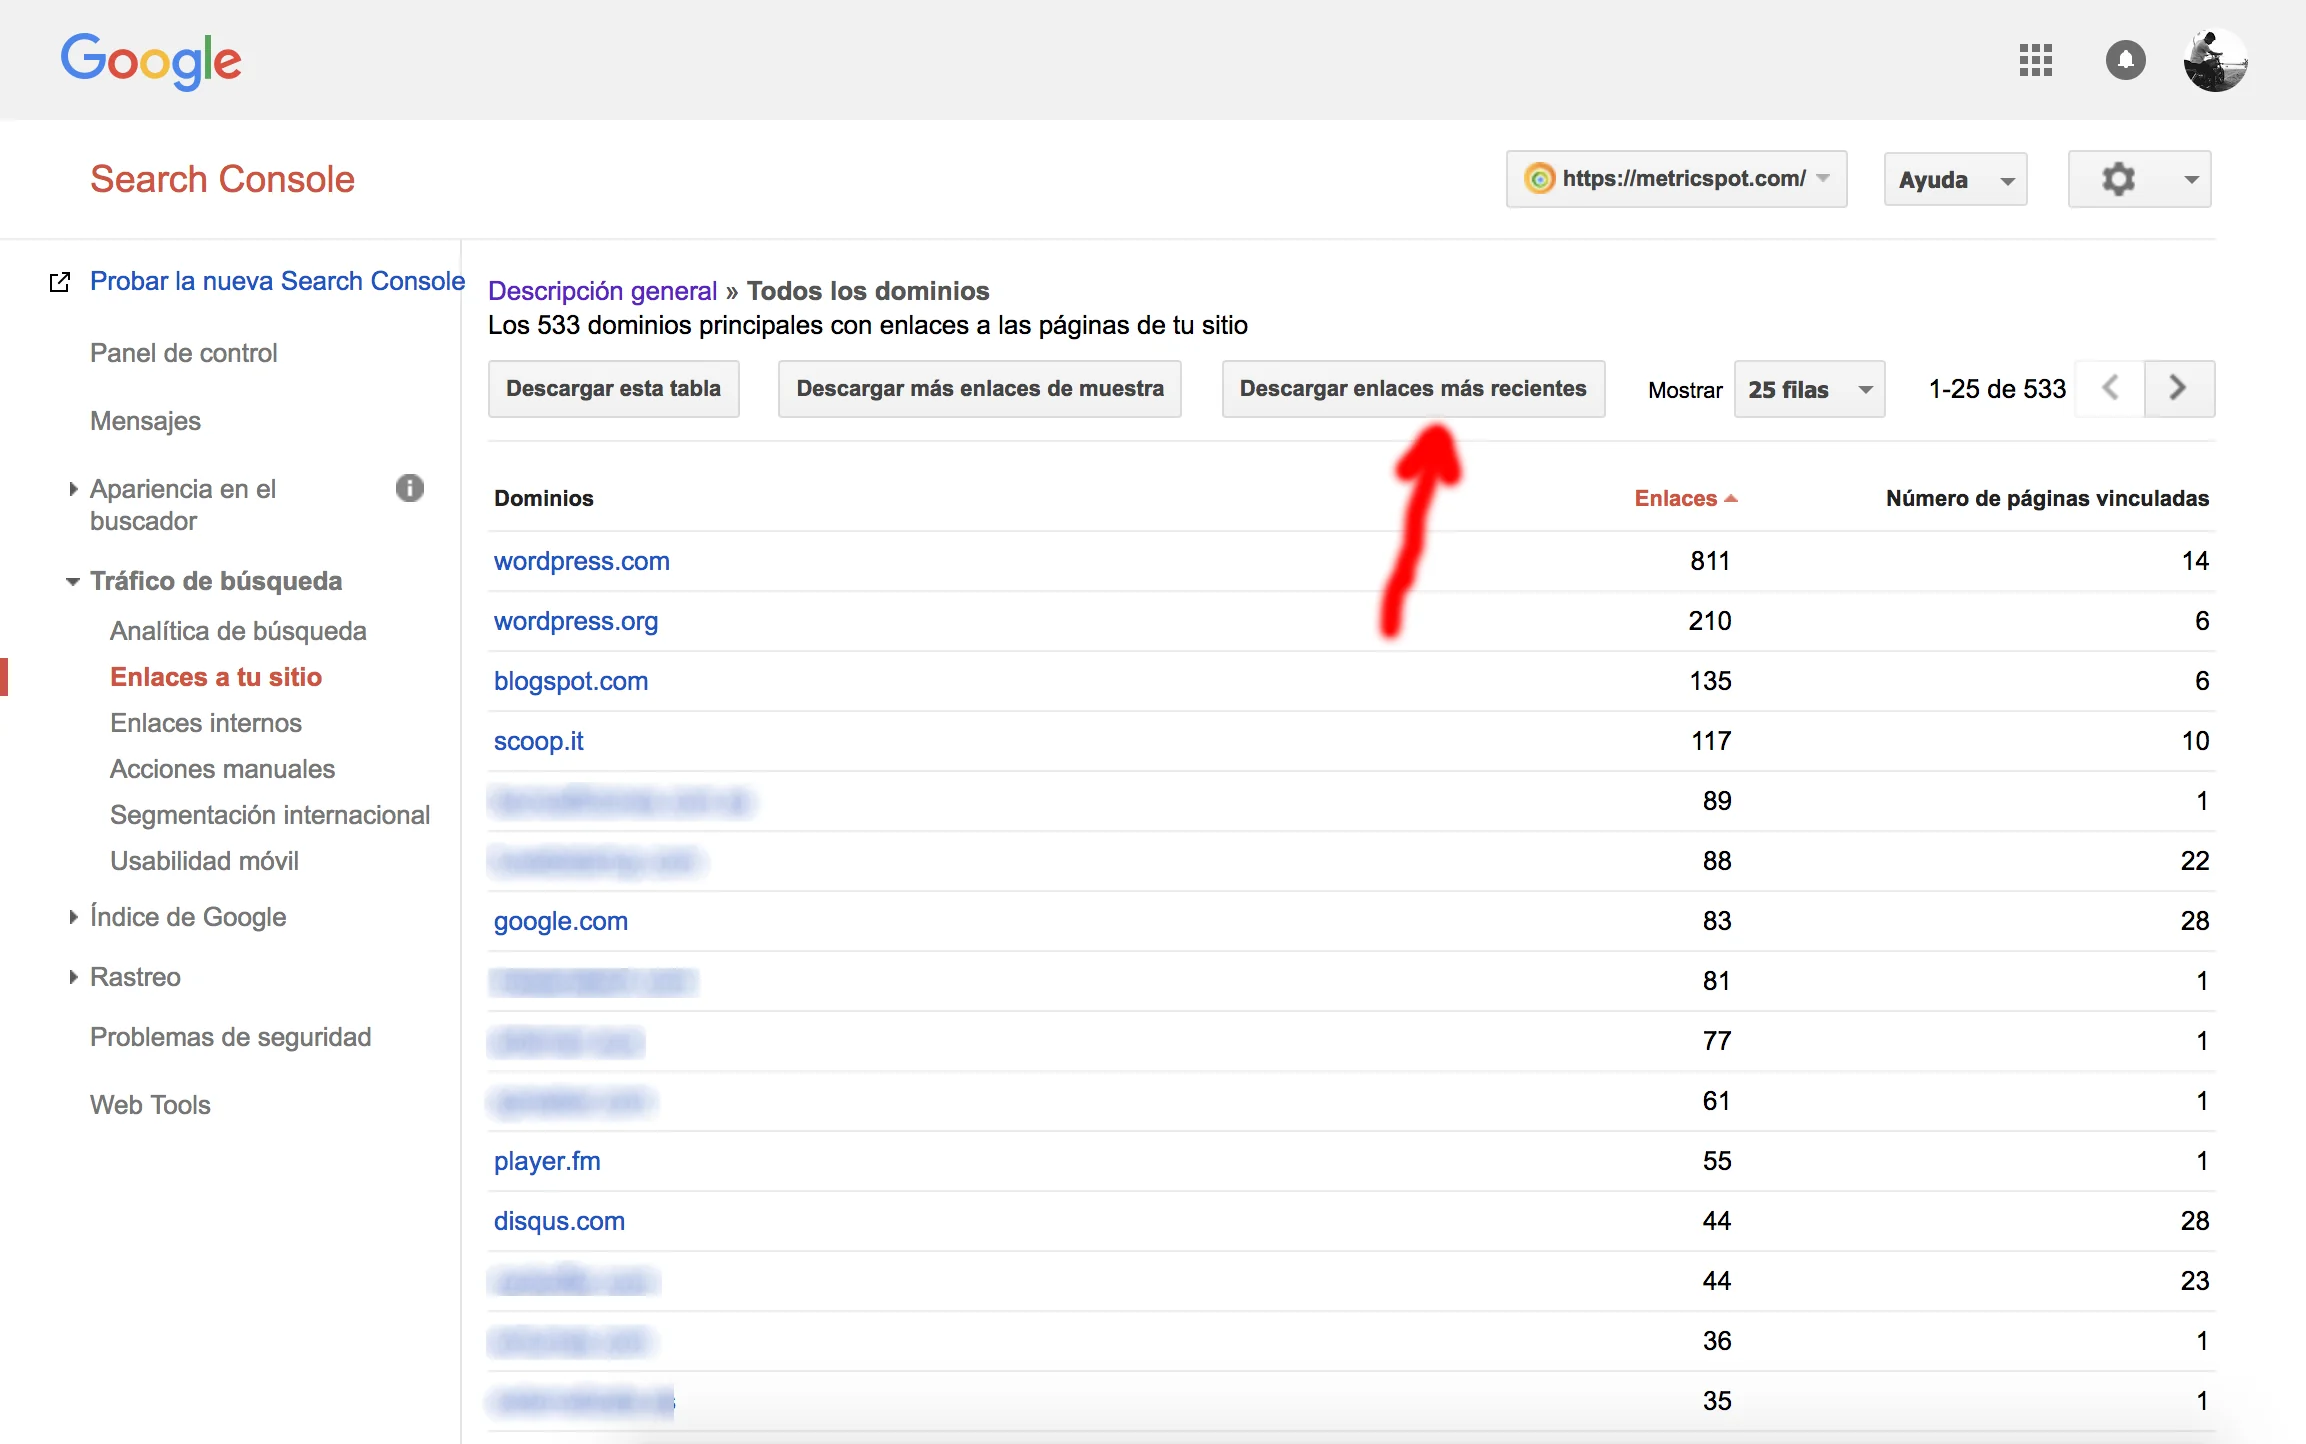
Task: Open the metricspot.com property selector
Action: (1676, 179)
